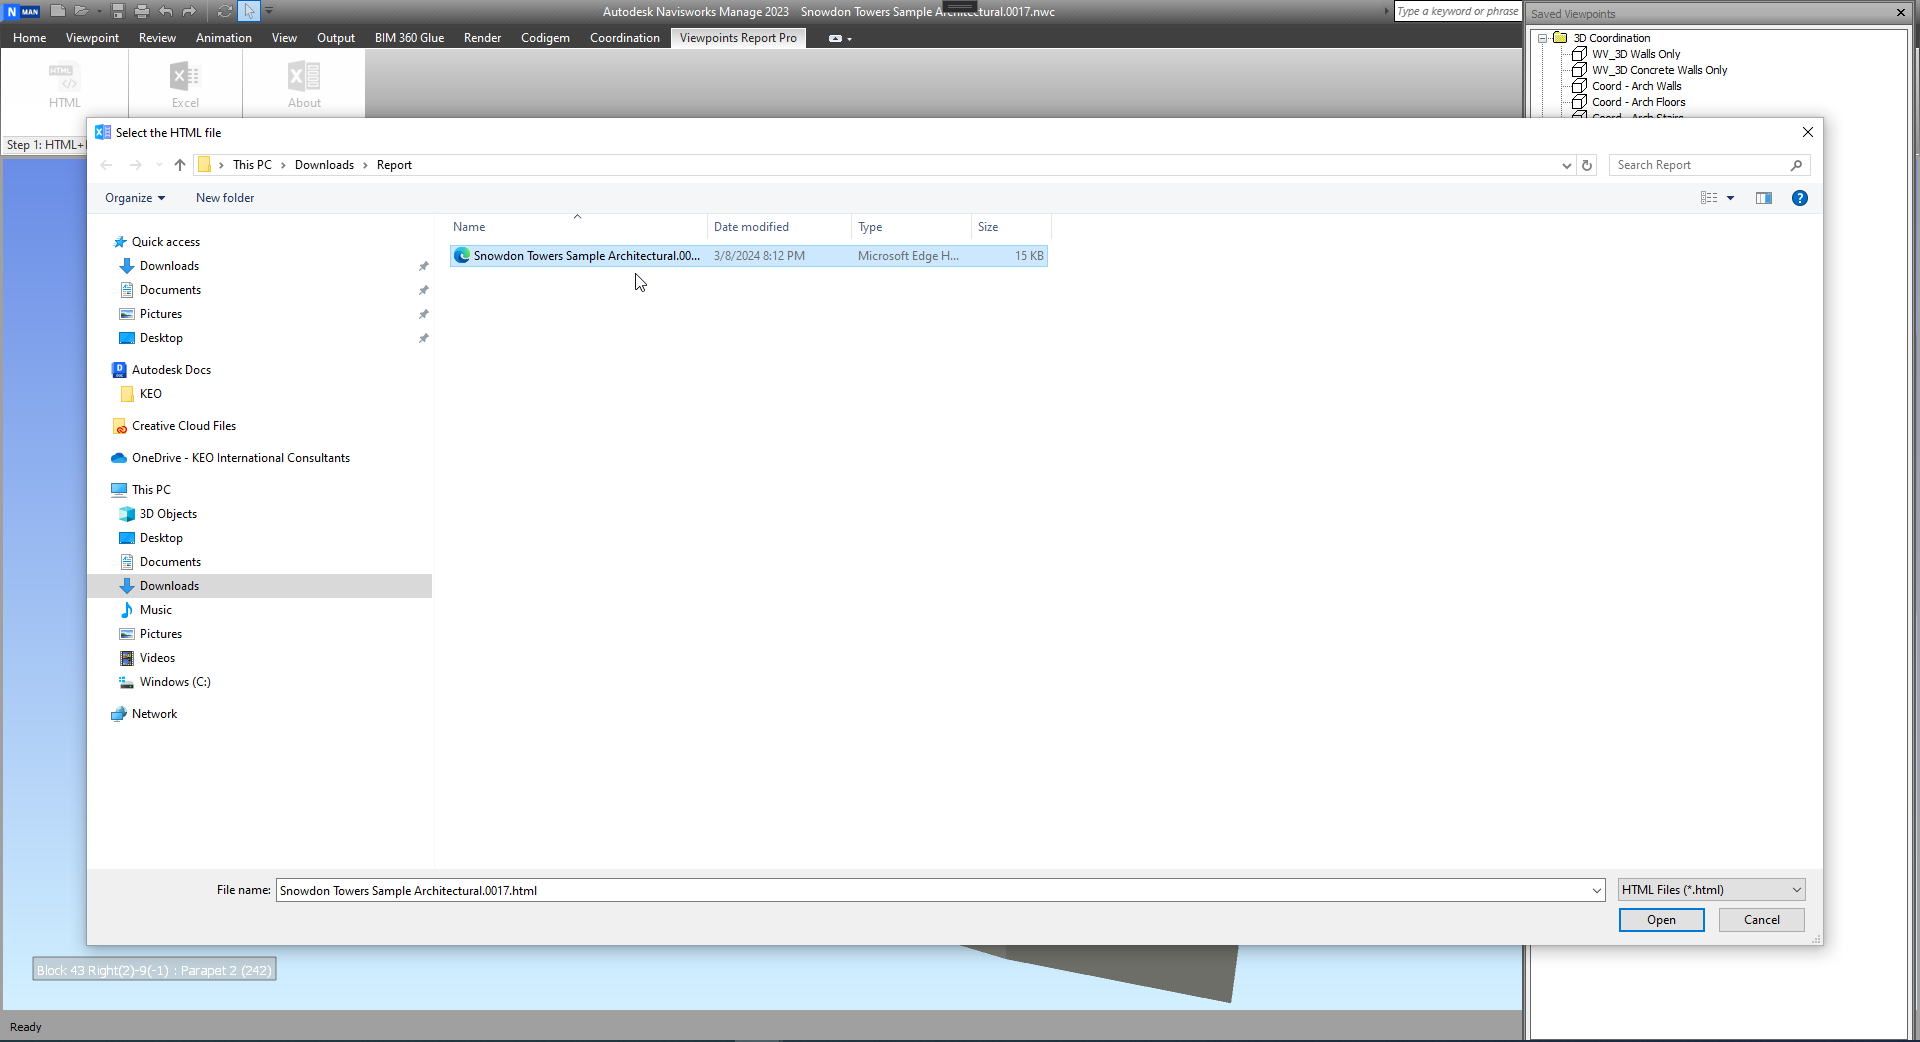
Task: Click the Print icon in quick access toolbar
Action: coord(141,11)
